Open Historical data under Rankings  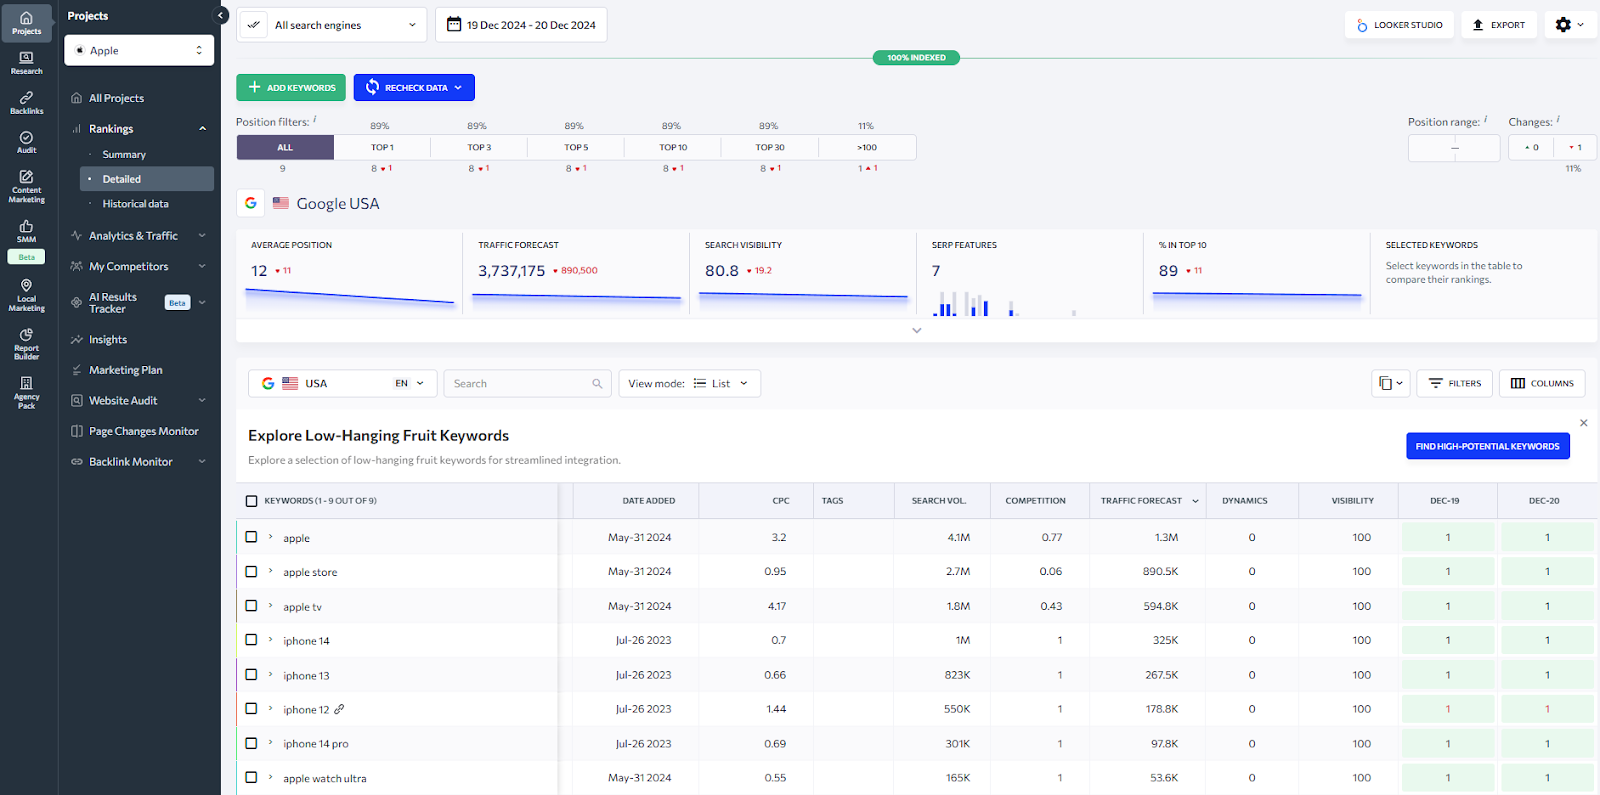tap(135, 204)
